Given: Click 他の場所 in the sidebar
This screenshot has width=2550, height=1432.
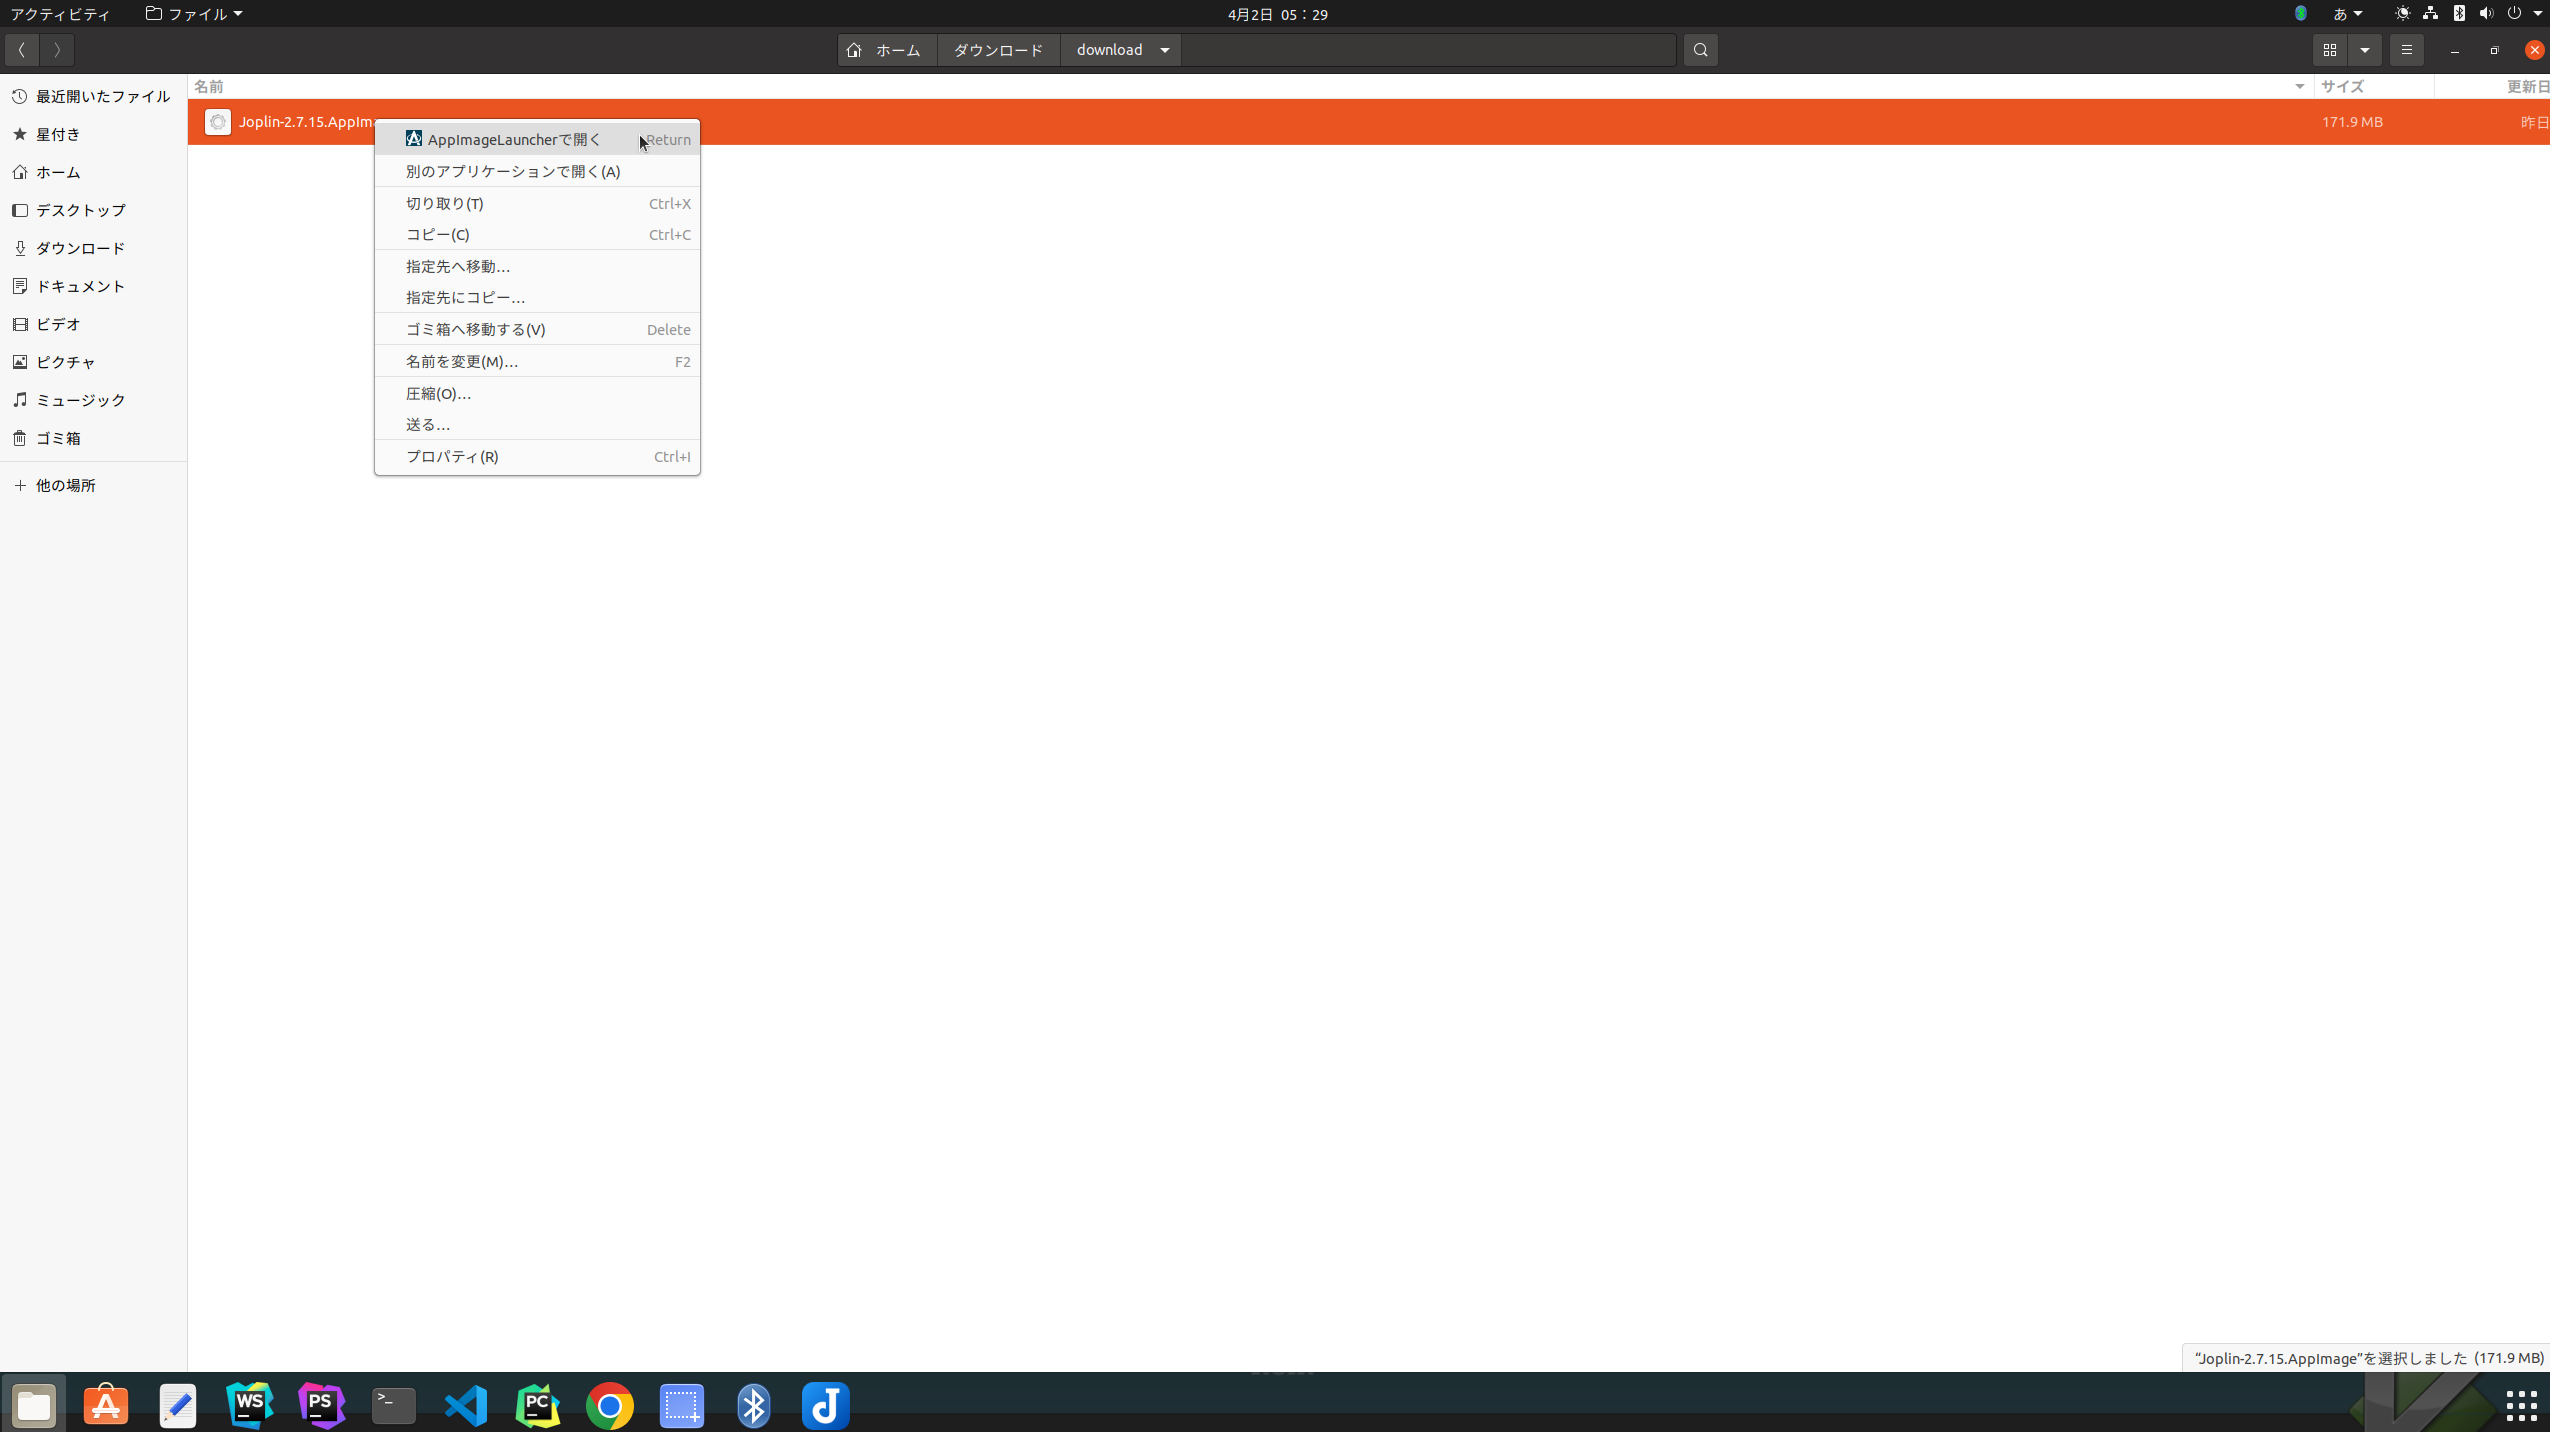Looking at the screenshot, I should (66, 485).
